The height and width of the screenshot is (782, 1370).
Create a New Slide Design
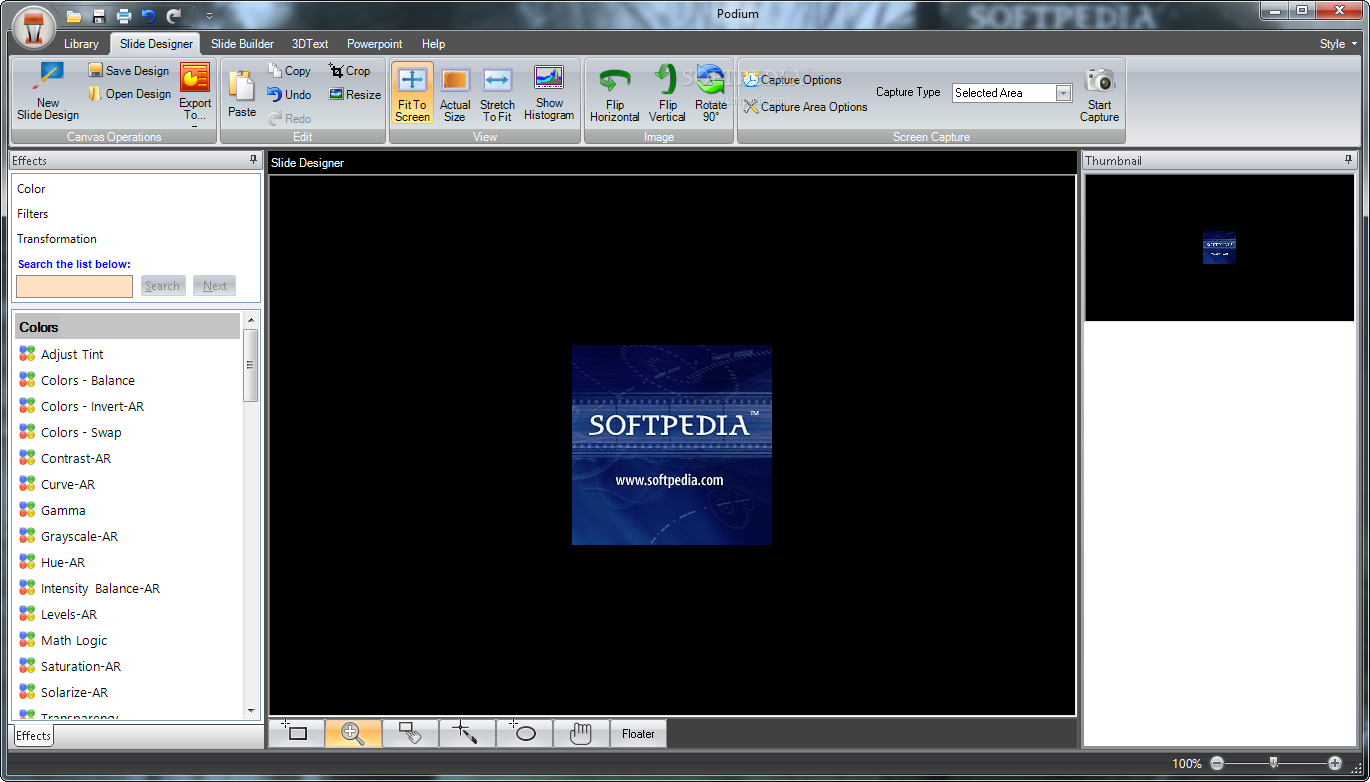pos(48,92)
